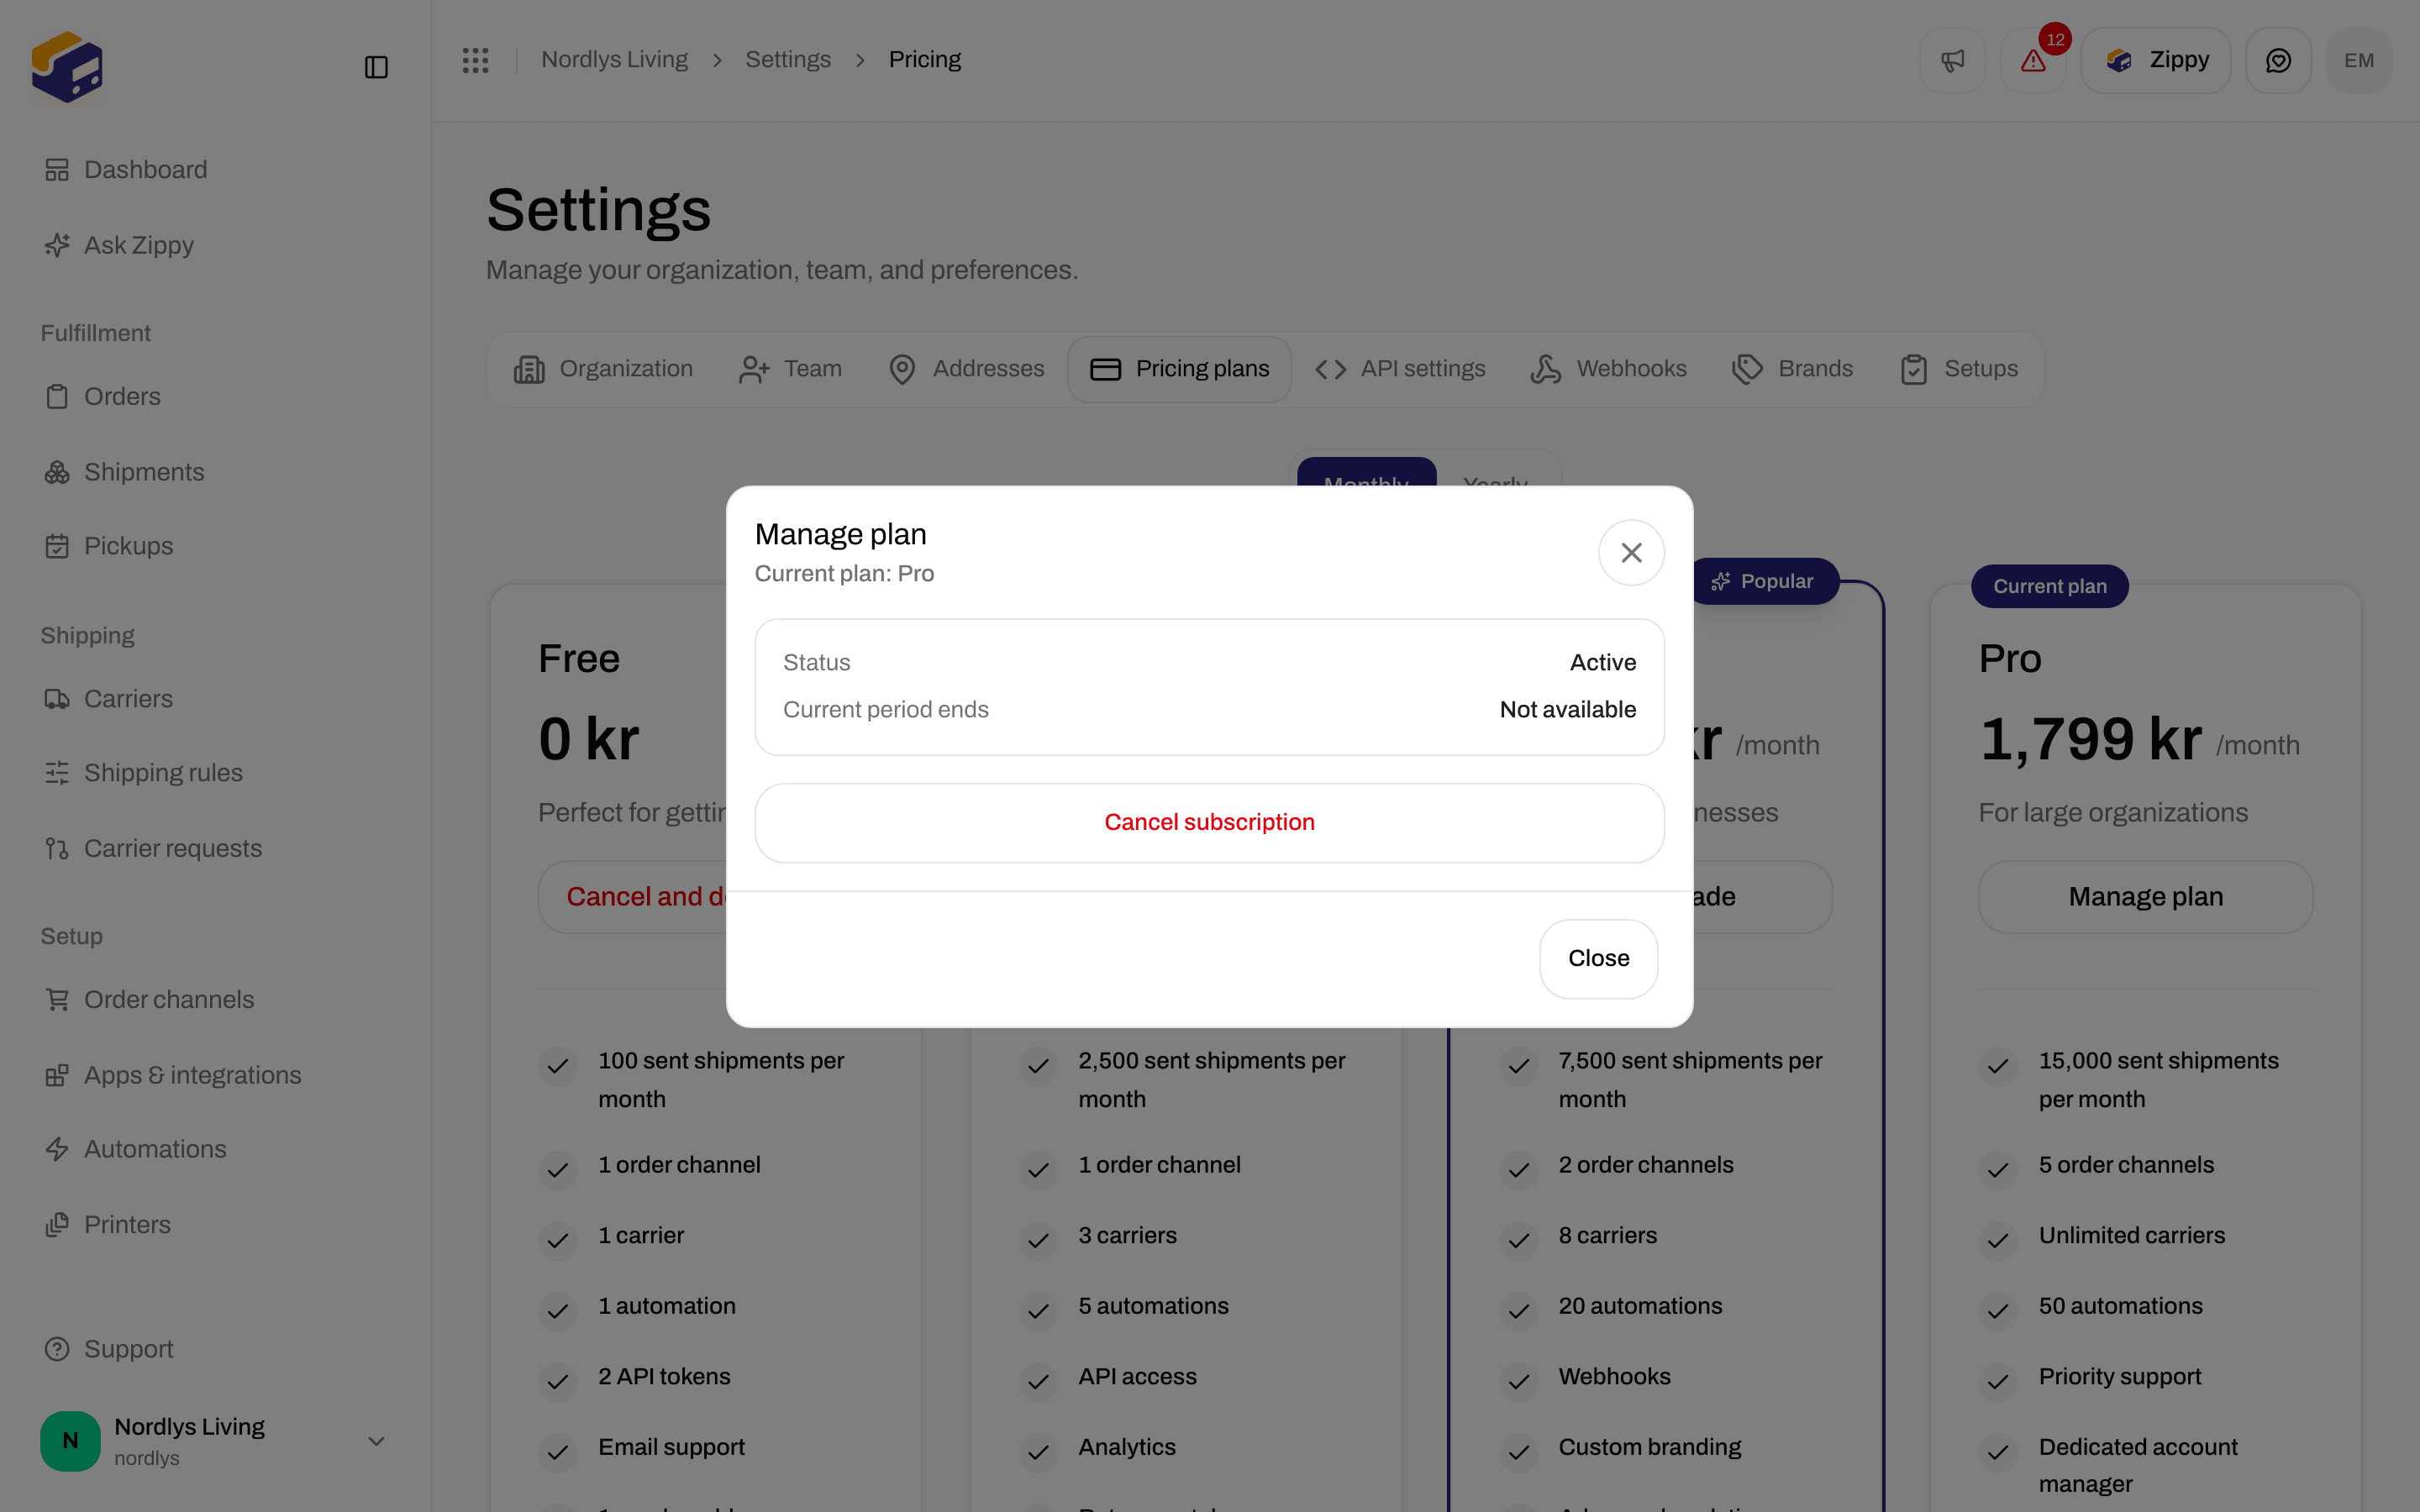Open EM user avatar menu
The width and height of the screenshot is (2420, 1512).
point(2359,61)
